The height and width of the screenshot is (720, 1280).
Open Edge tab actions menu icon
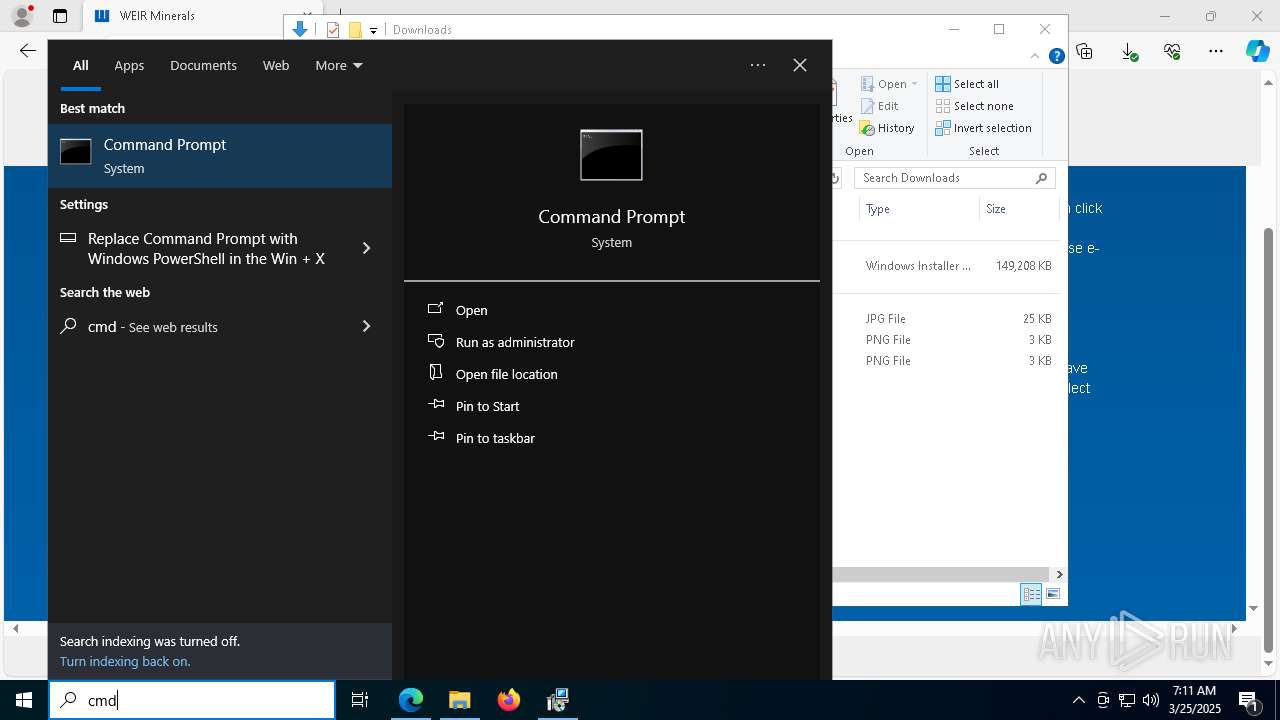tap(60, 16)
